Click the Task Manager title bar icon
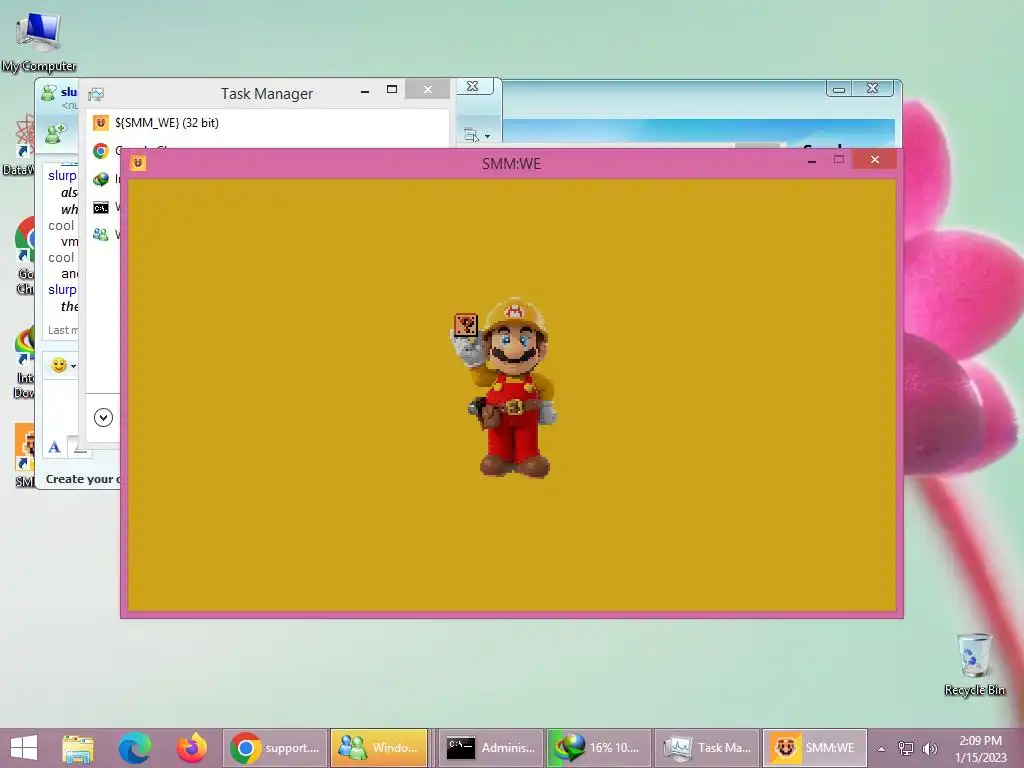This screenshot has width=1024, height=768. tap(96, 95)
